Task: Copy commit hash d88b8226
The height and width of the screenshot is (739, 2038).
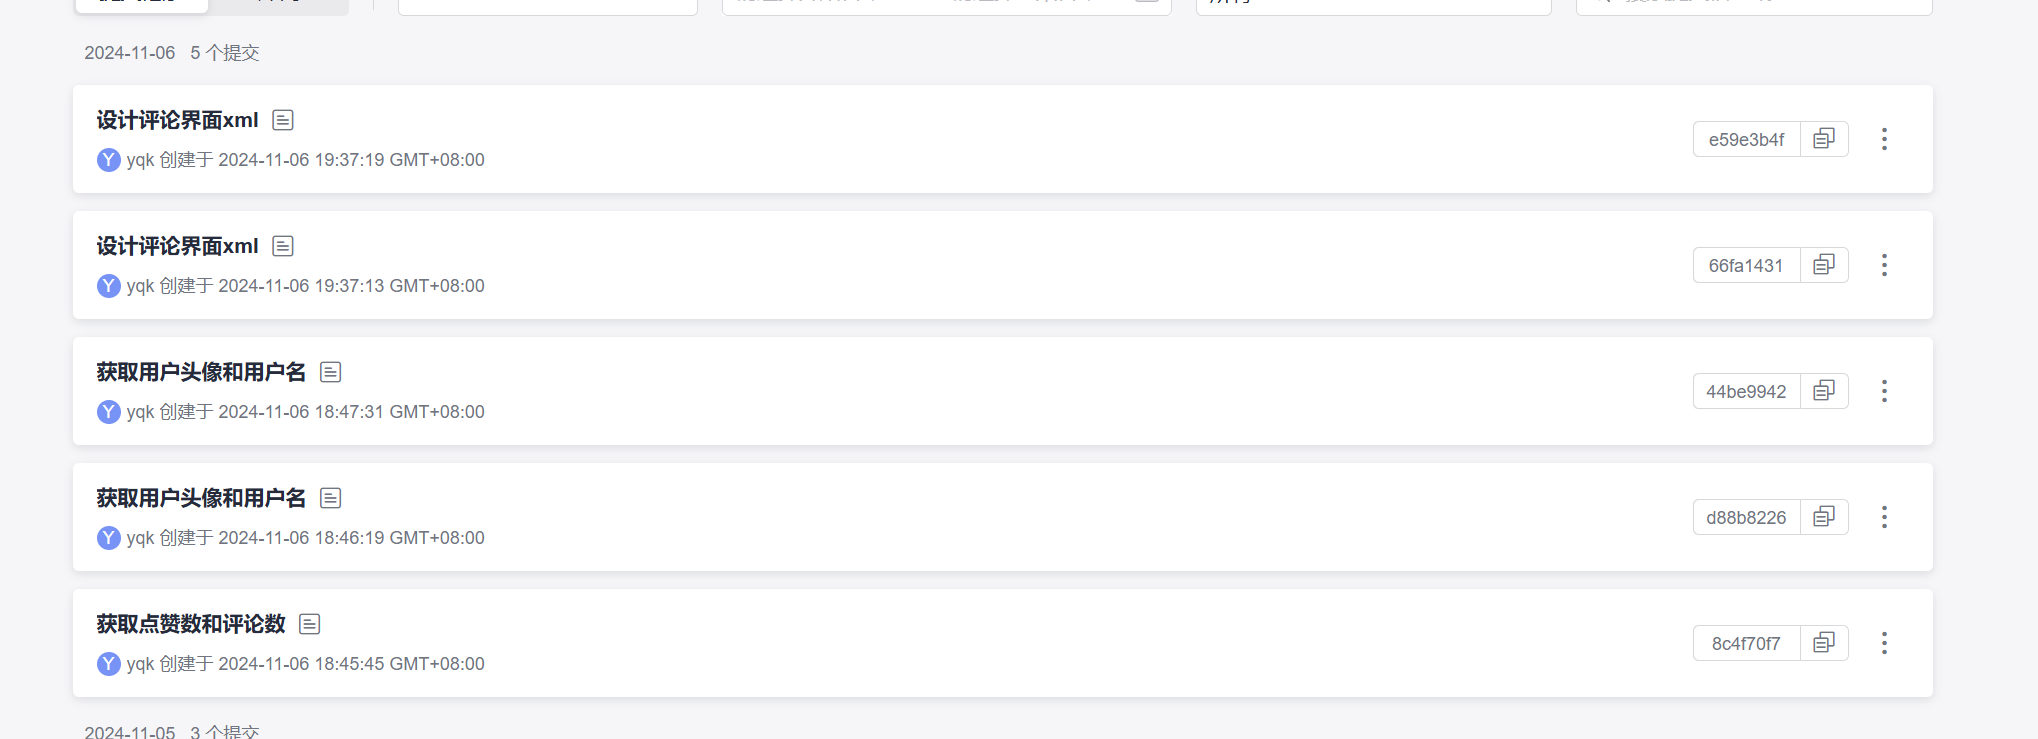Action: pyautogui.click(x=1824, y=517)
